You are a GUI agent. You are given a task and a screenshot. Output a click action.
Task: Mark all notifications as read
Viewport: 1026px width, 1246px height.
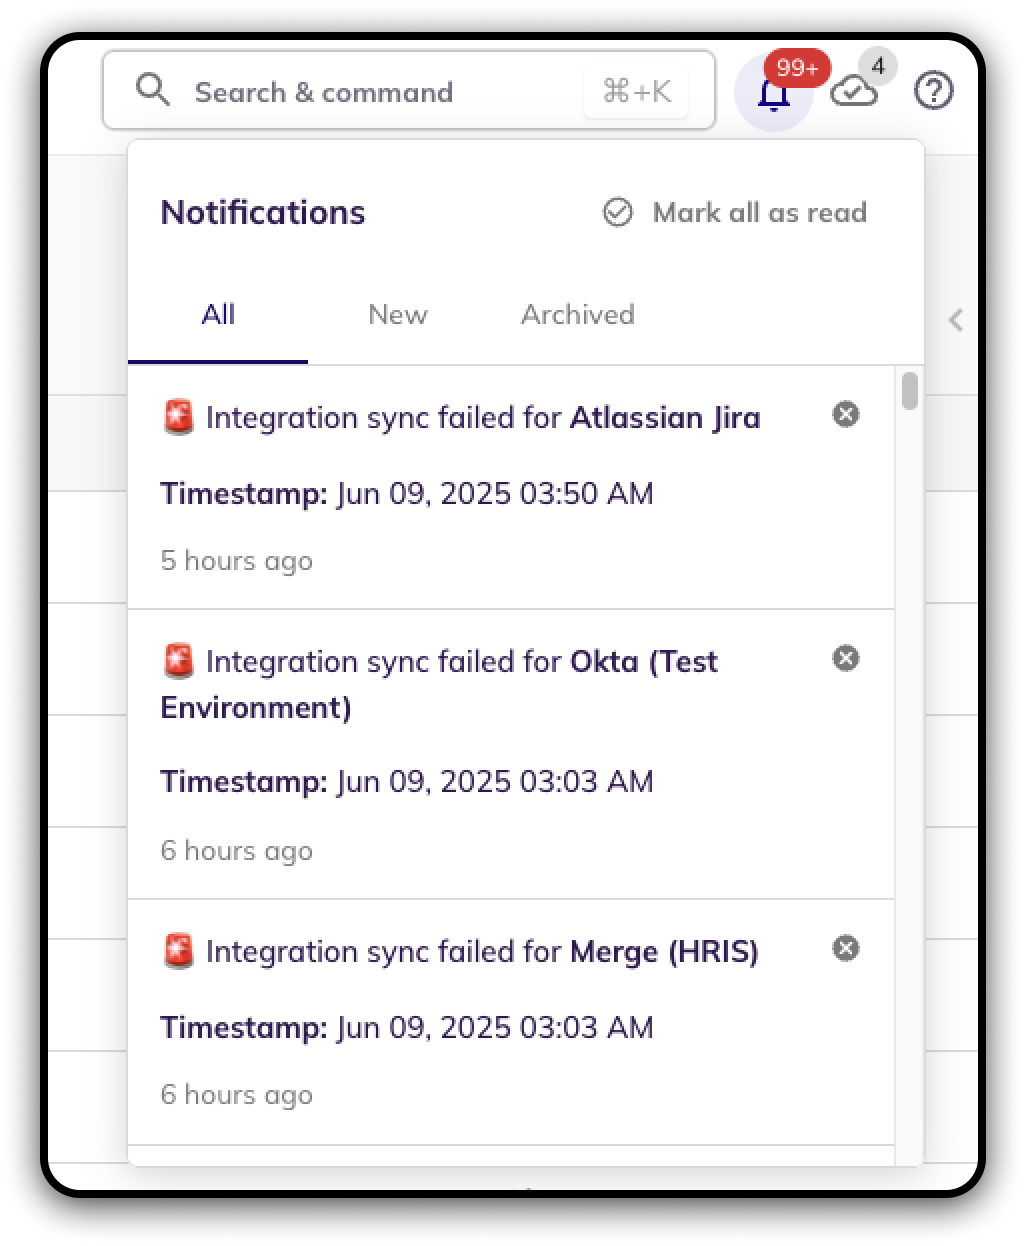click(735, 213)
